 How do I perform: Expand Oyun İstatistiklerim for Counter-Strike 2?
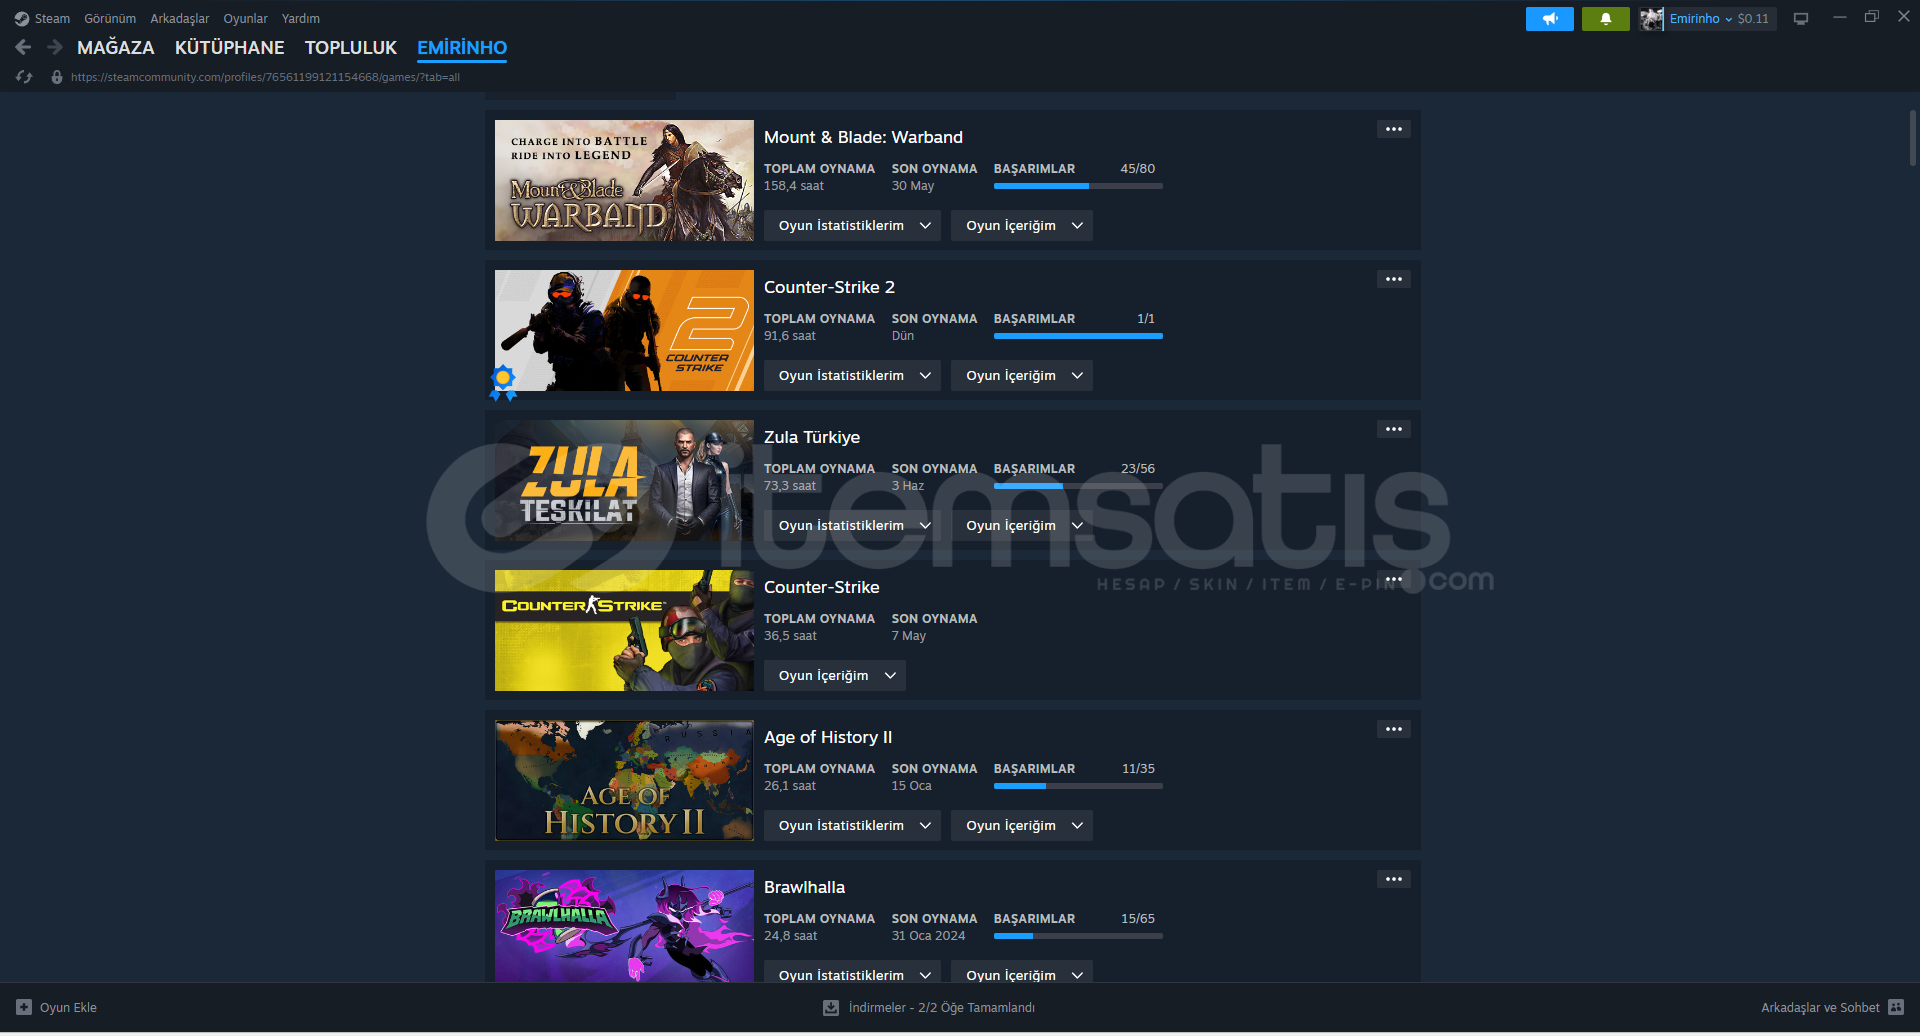pos(852,376)
